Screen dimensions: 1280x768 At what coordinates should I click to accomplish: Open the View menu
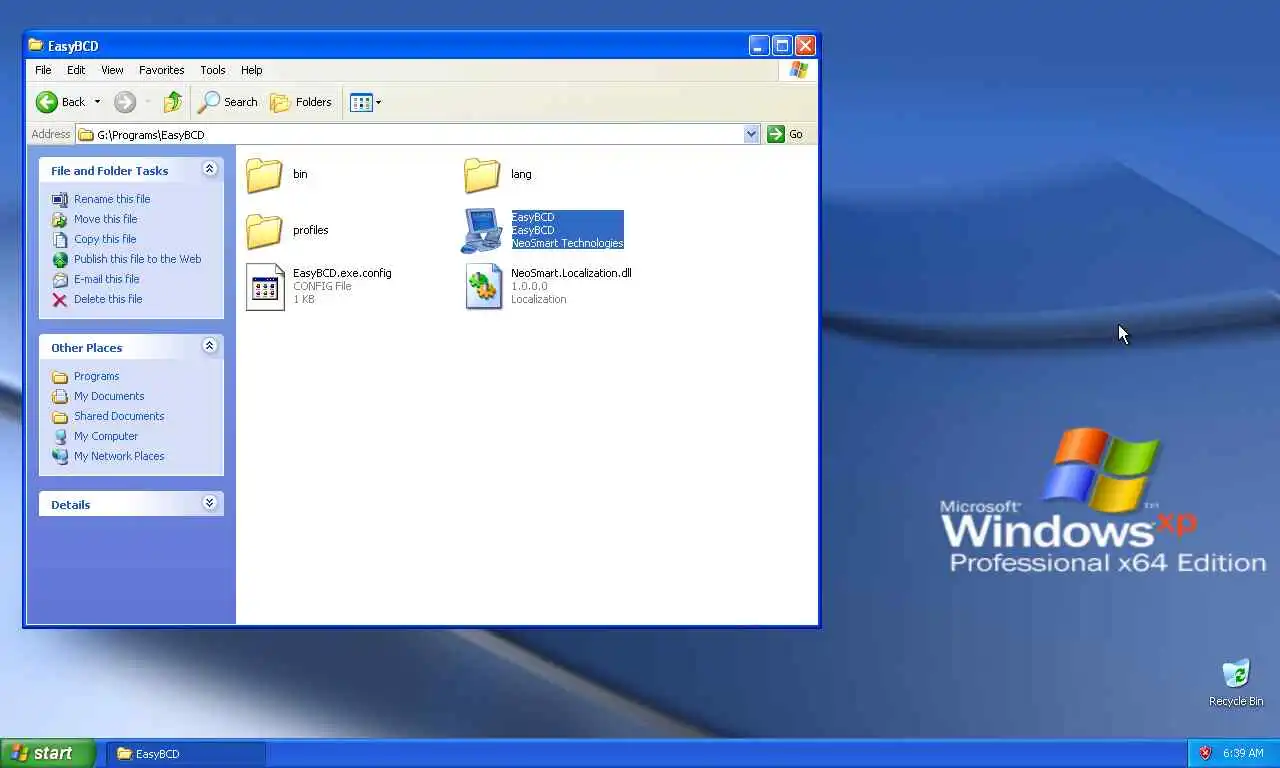coord(112,70)
